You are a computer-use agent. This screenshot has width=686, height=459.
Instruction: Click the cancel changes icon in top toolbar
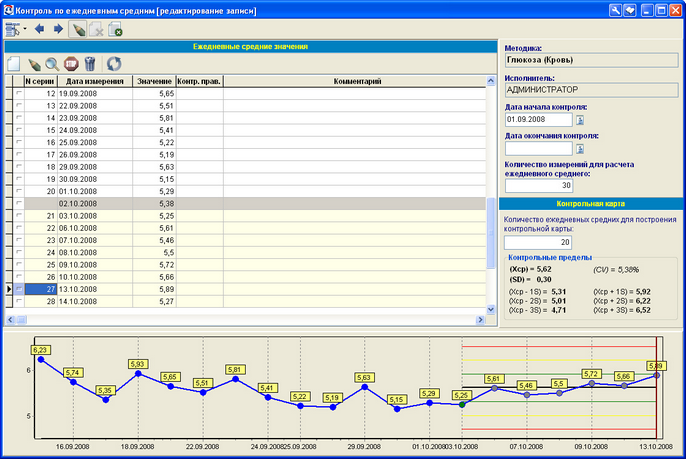point(96,30)
